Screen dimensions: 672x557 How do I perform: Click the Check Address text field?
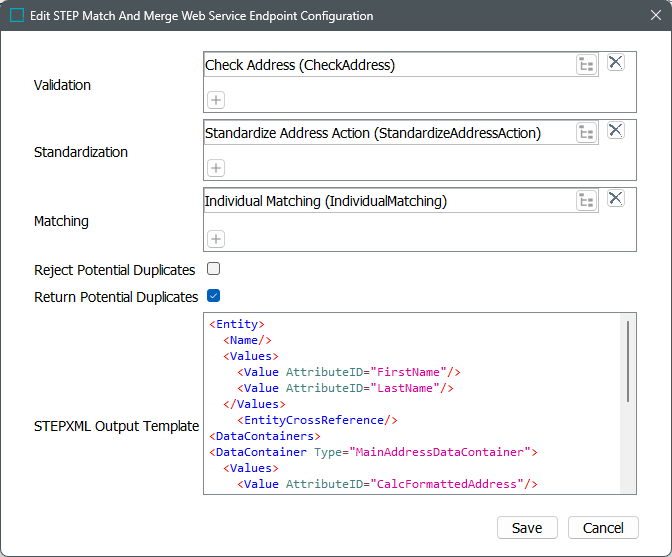pyautogui.click(x=386, y=65)
